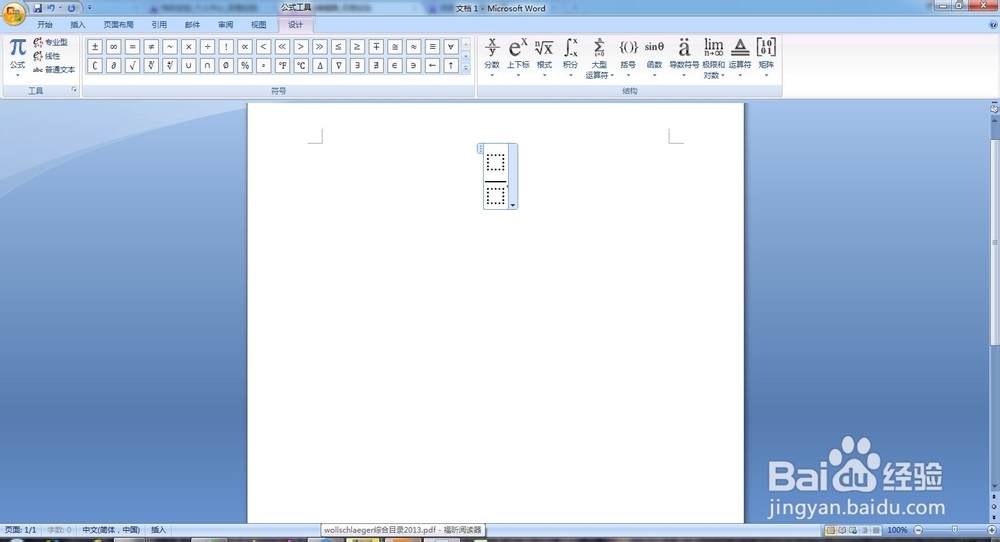Insert the square root √ symbol

tap(132, 65)
